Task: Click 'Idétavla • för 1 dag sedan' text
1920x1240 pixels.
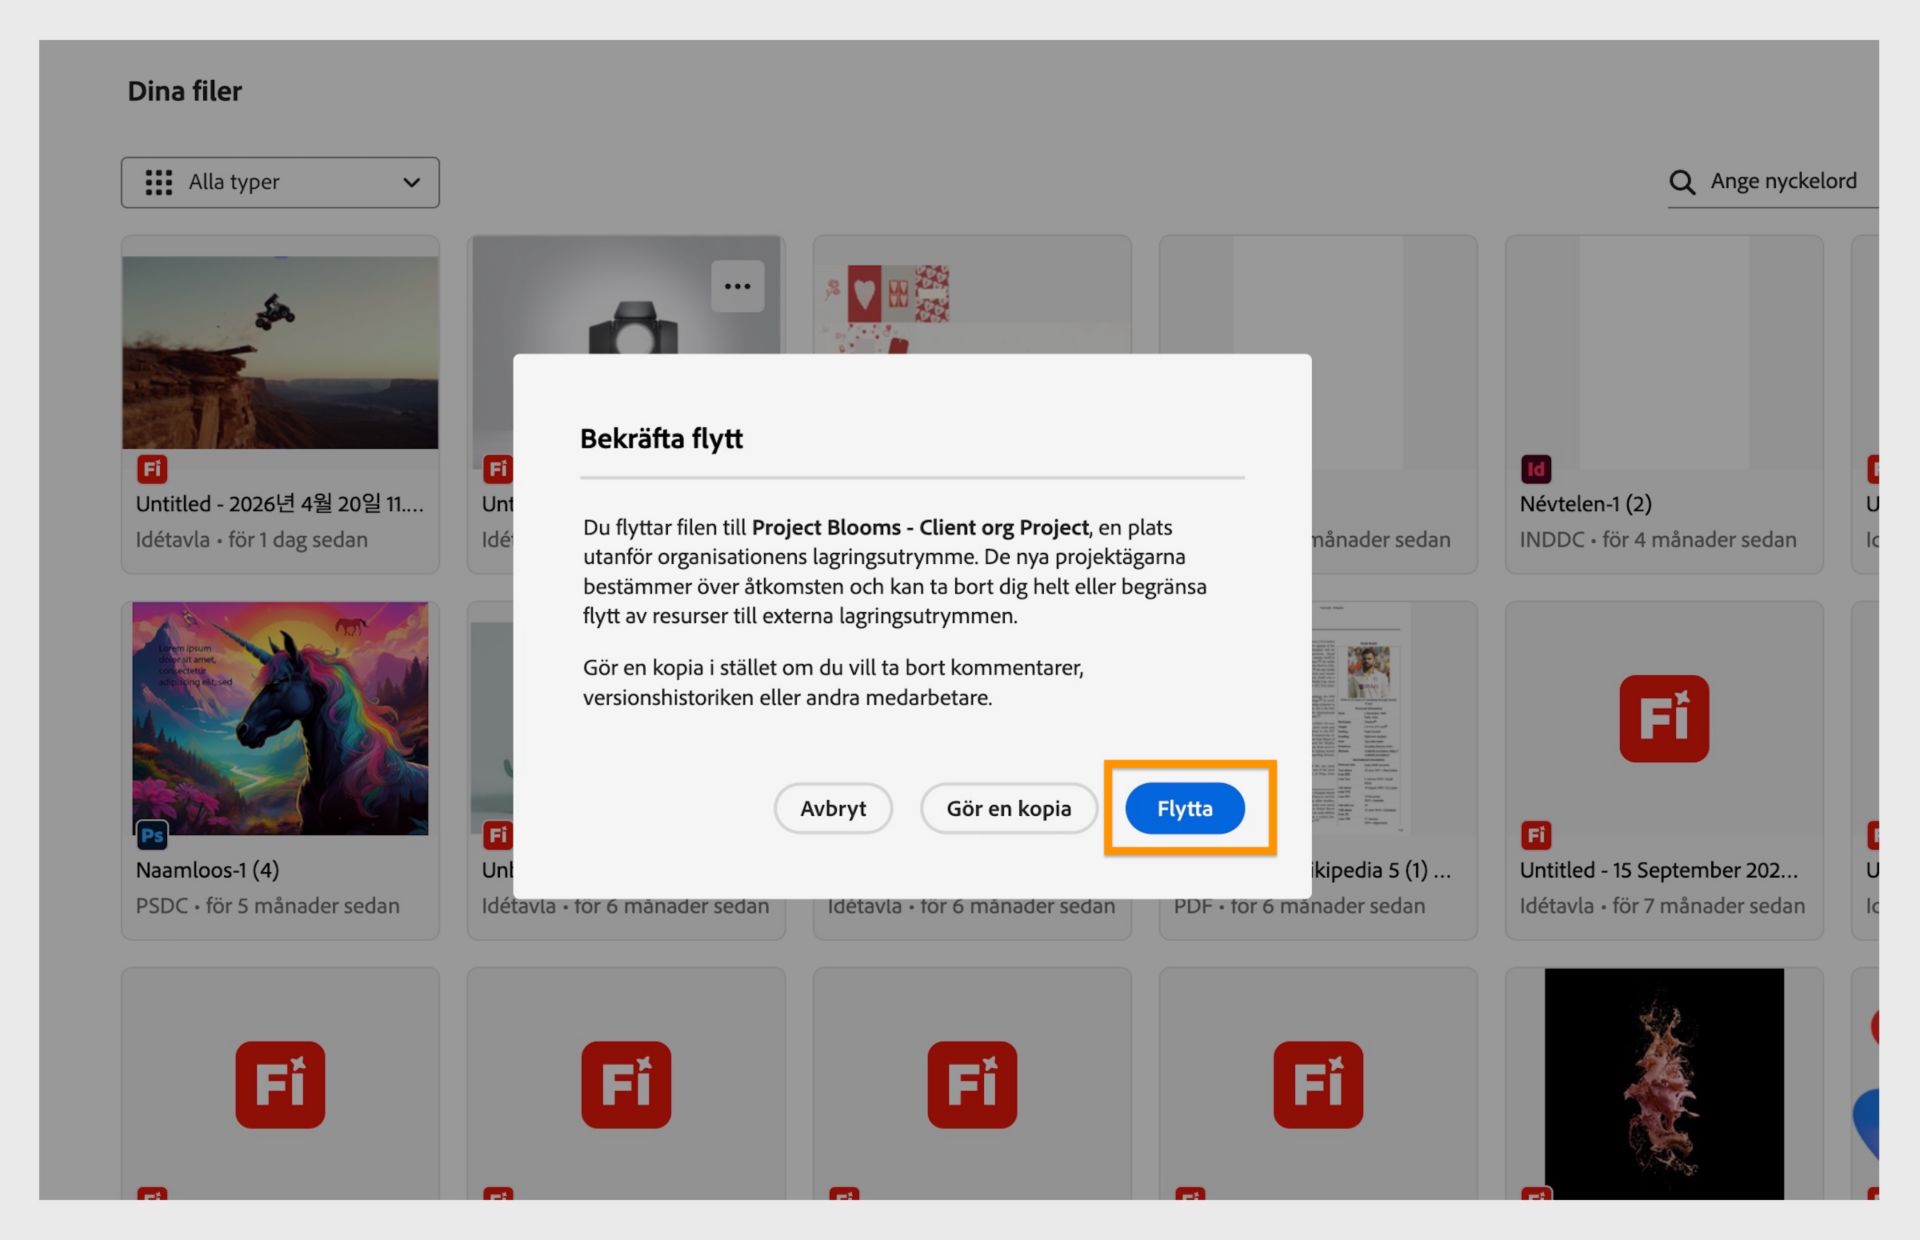Action: (x=252, y=539)
